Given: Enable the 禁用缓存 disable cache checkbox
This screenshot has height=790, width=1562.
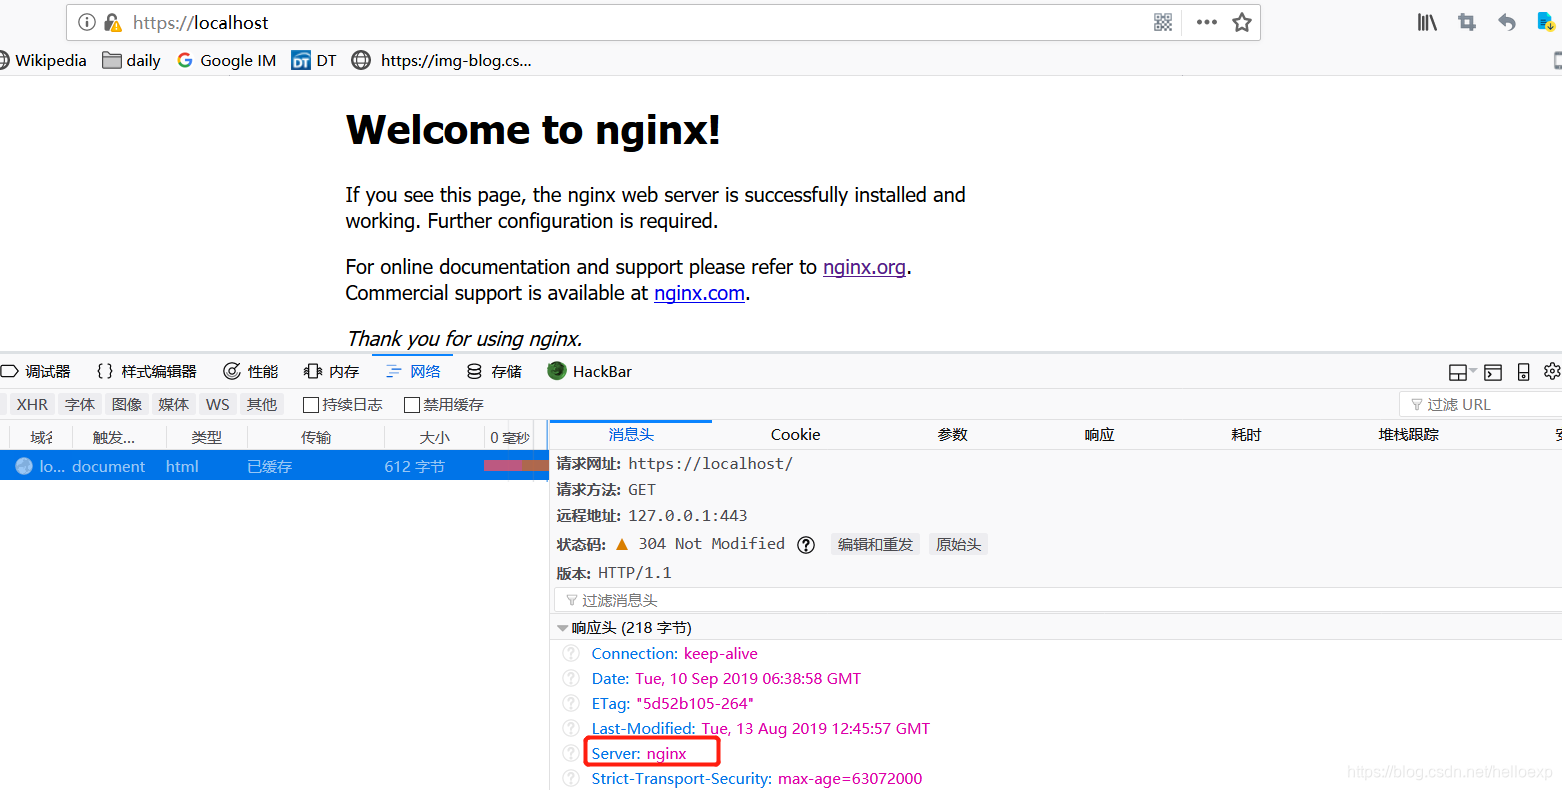Looking at the screenshot, I should (412, 405).
